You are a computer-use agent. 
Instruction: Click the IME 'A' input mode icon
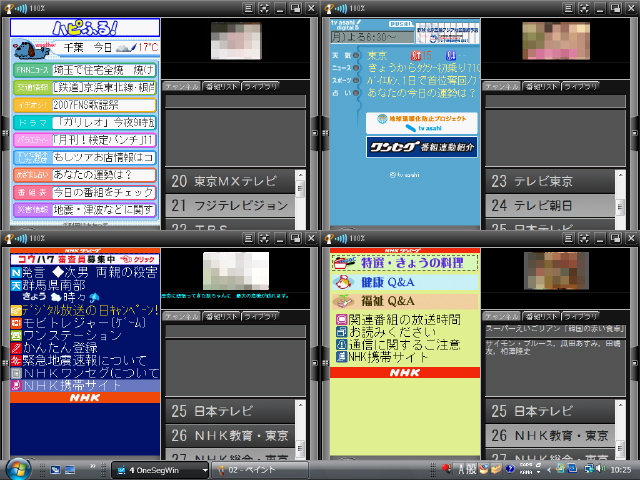click(x=461, y=469)
